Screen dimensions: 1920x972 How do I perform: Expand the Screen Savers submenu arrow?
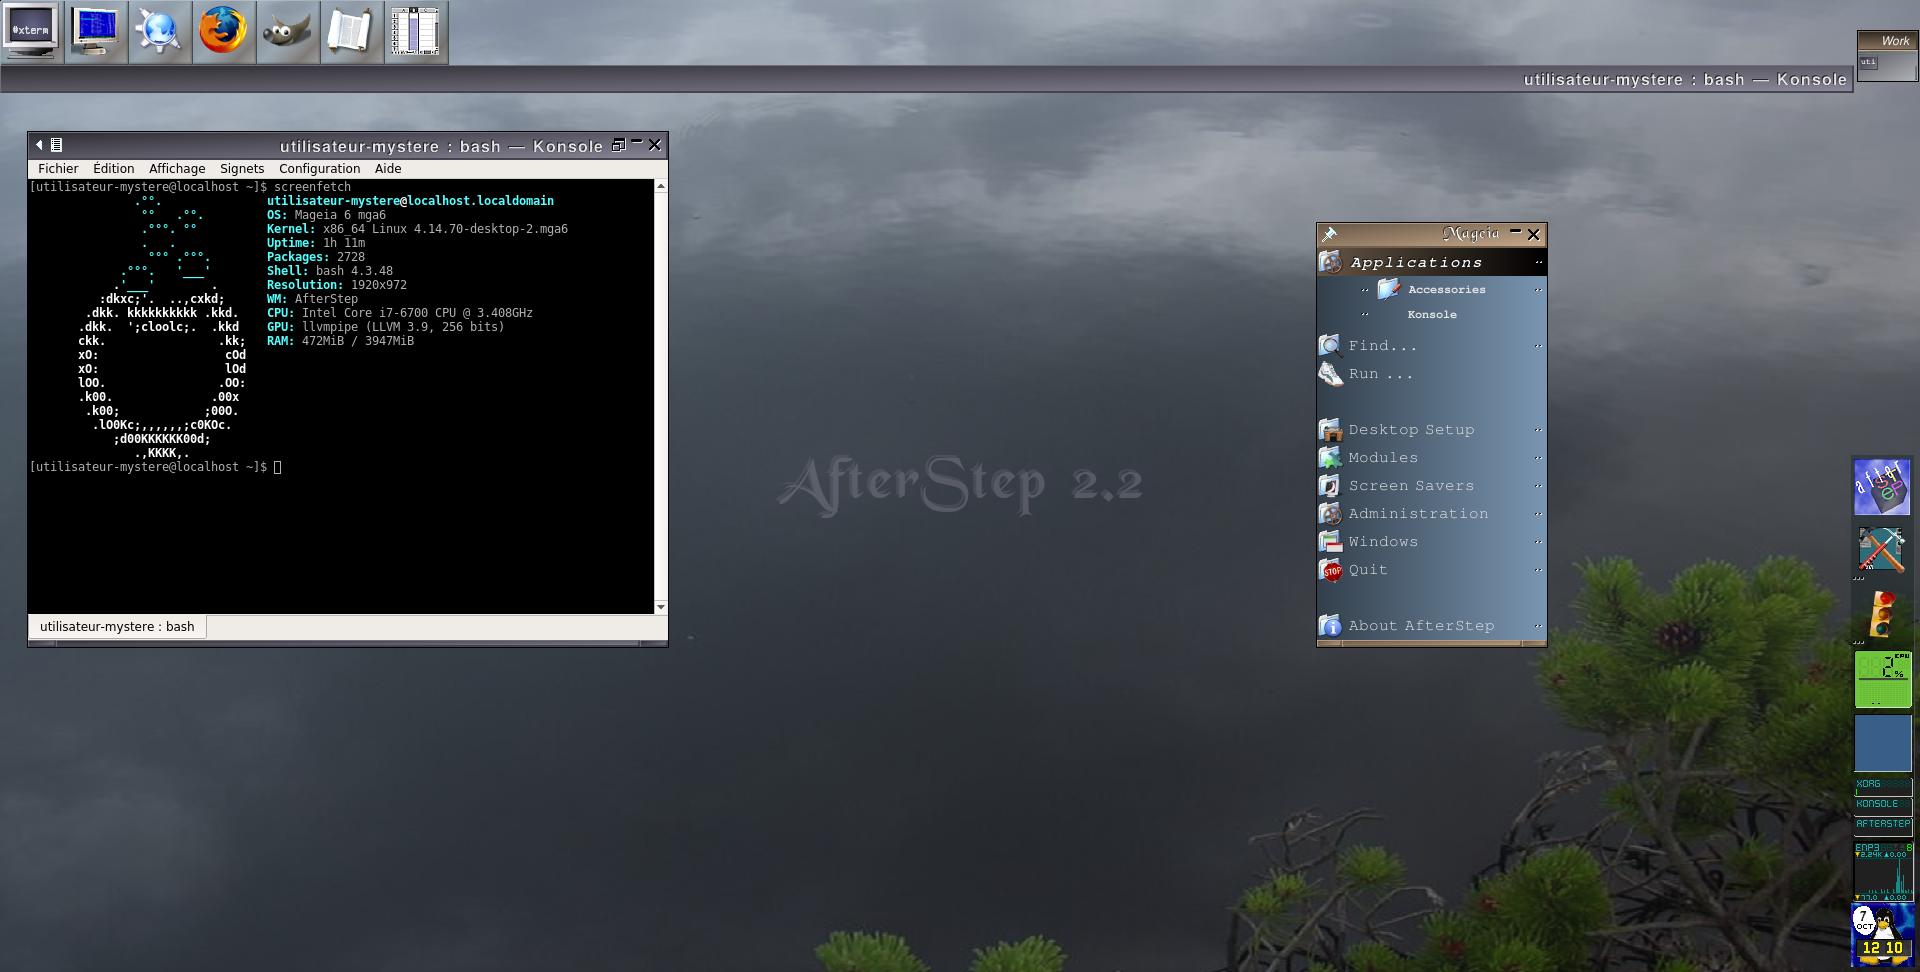(1538, 486)
